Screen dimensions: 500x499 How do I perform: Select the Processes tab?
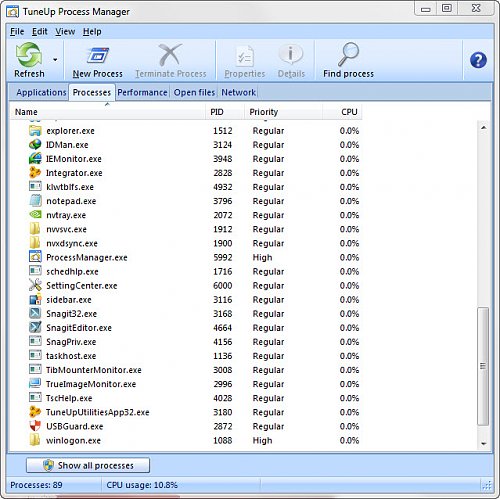click(x=92, y=92)
